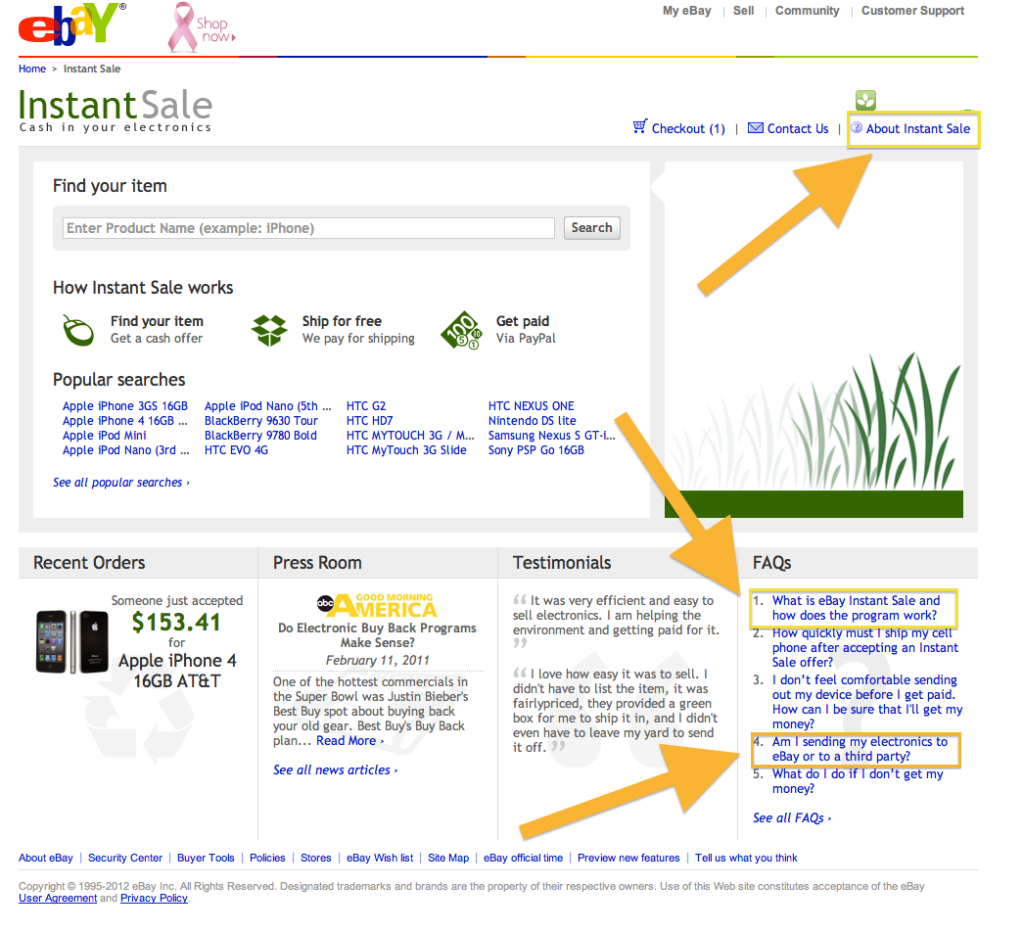Select Apple iPhone 4 16GB popular search

point(125,421)
